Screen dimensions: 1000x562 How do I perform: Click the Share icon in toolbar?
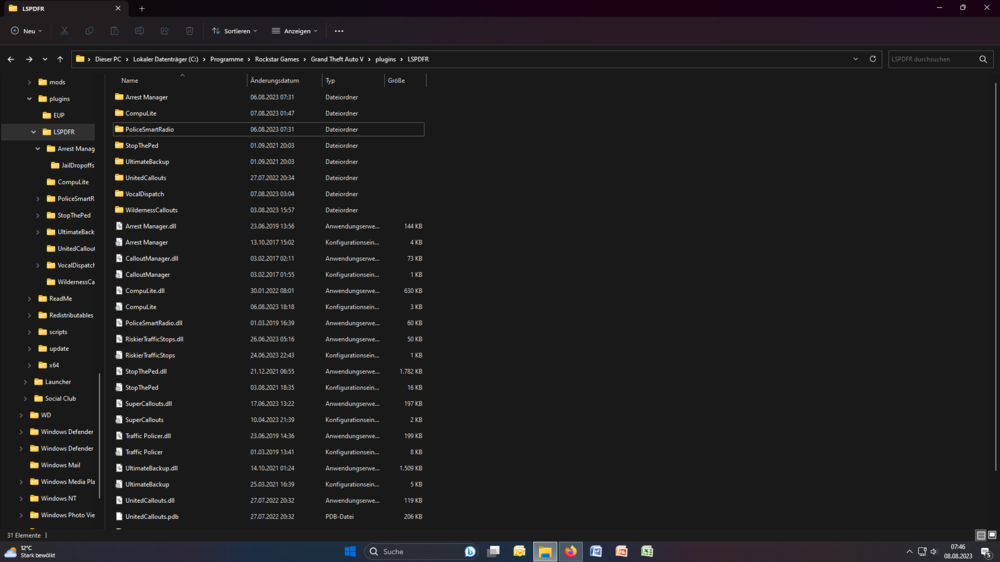[164, 31]
